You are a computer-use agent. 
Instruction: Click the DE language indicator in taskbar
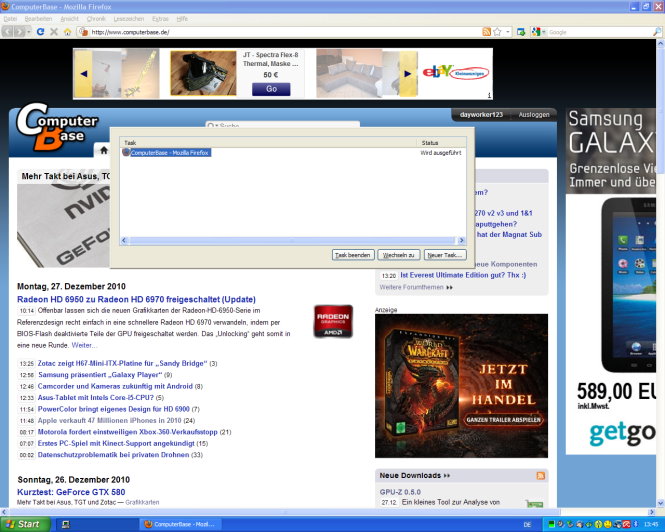tap(527, 525)
